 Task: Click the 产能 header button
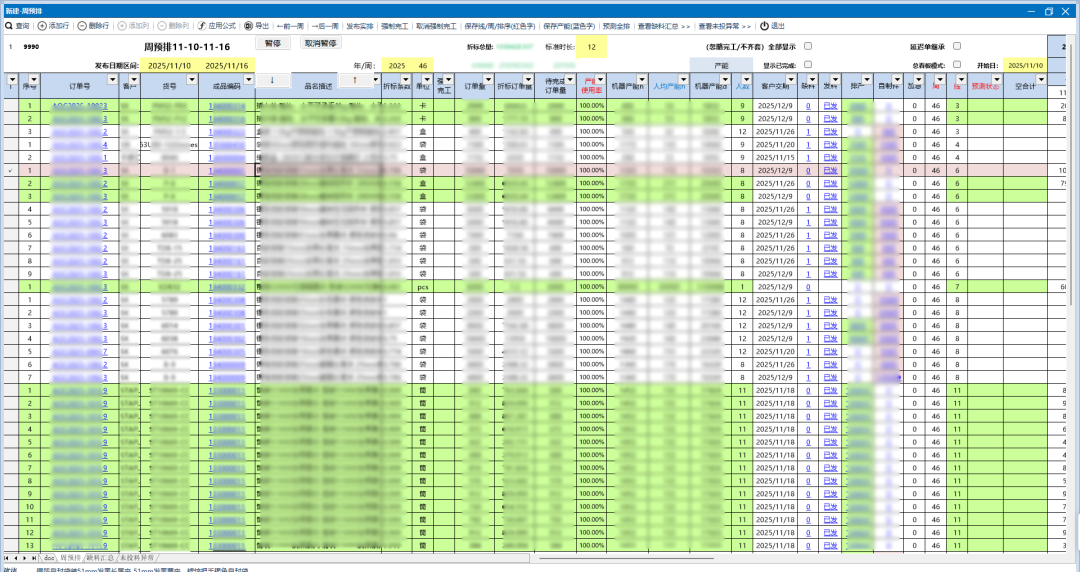721,65
